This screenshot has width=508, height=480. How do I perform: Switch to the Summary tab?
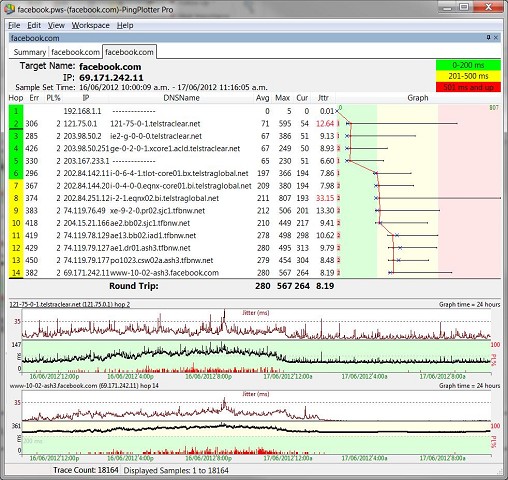click(30, 52)
